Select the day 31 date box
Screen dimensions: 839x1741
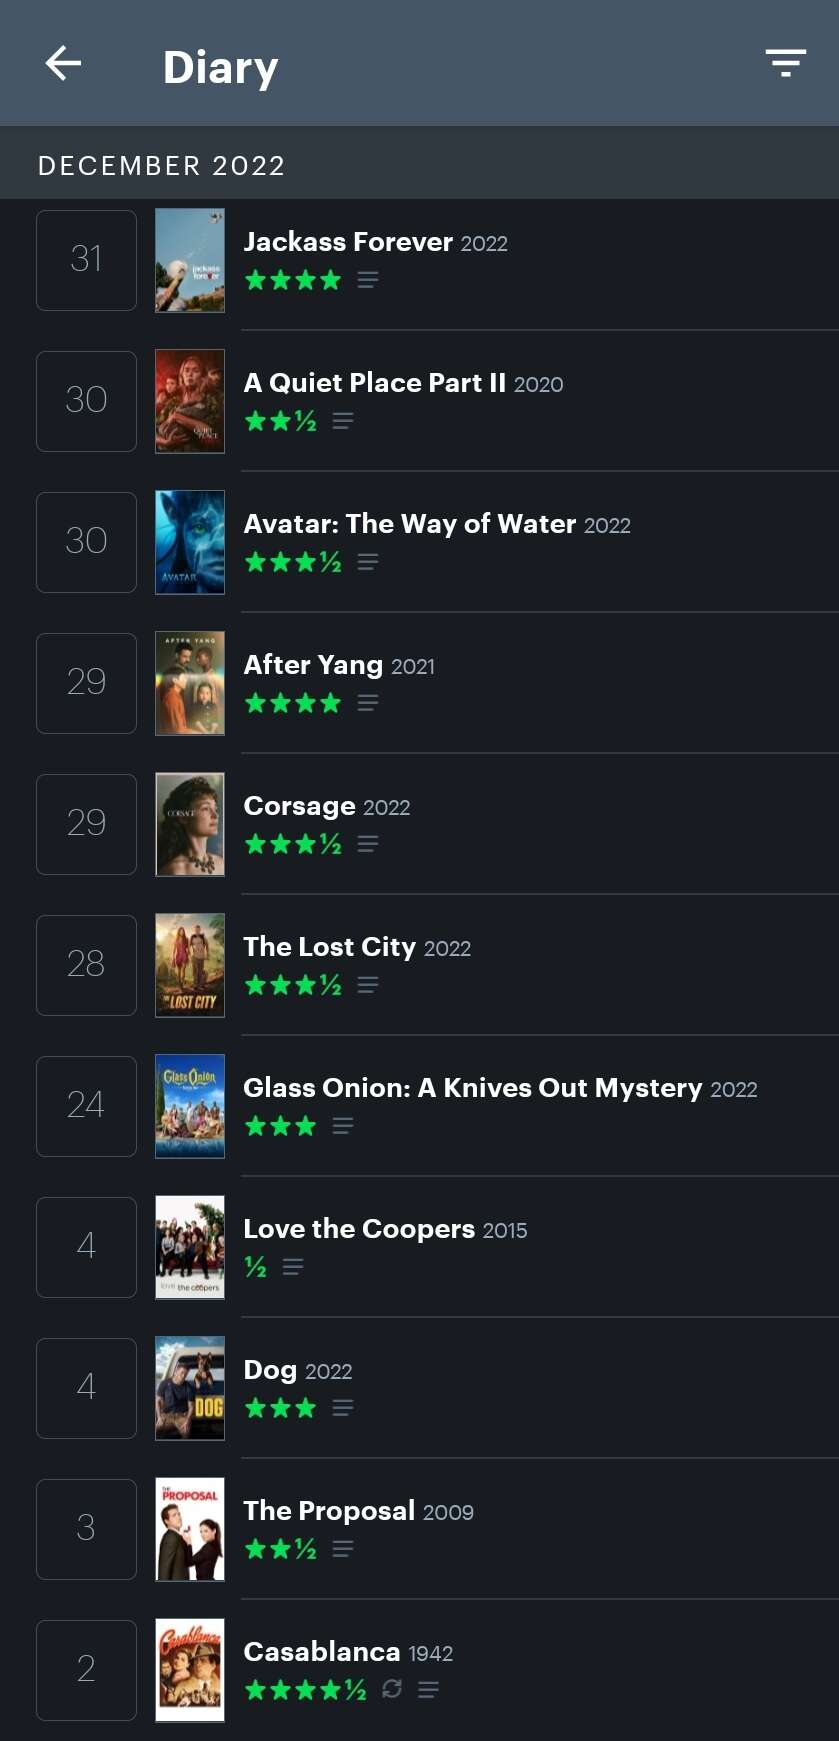tap(86, 260)
